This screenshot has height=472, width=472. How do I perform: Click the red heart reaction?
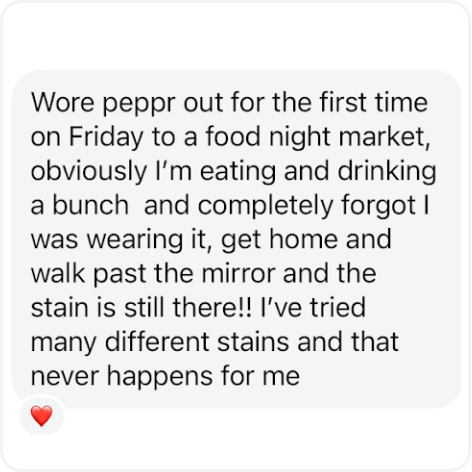[x=42, y=416]
